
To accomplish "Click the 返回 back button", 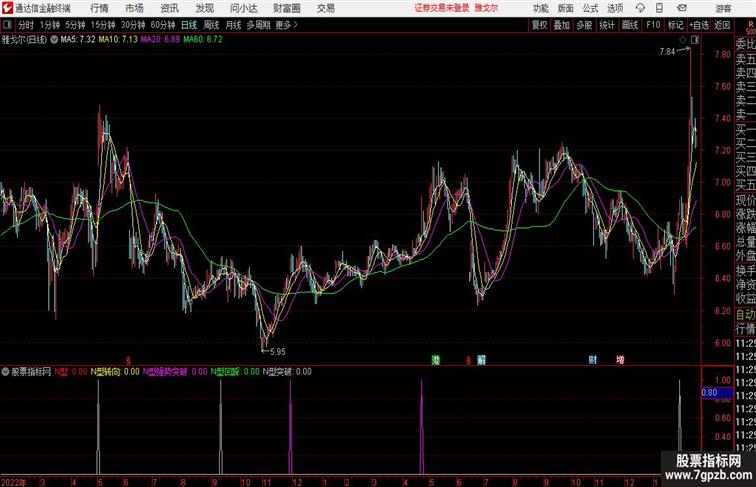I will (722, 25).
